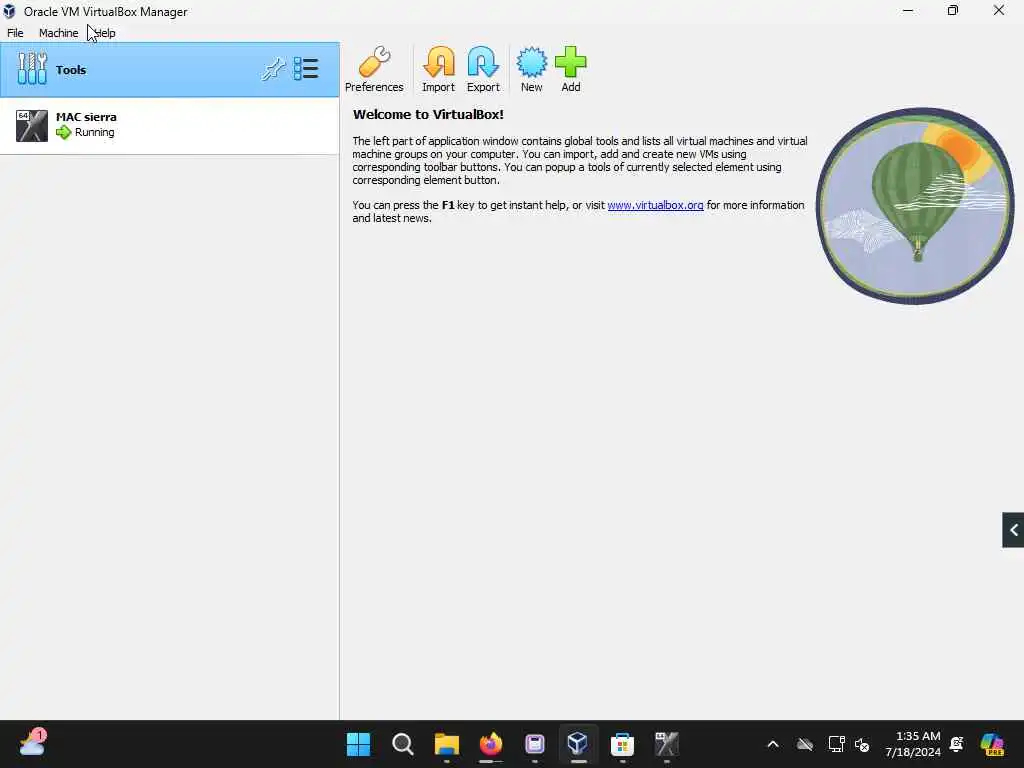Open the Preferences wrench tool
The image size is (1024, 768).
tap(374, 69)
